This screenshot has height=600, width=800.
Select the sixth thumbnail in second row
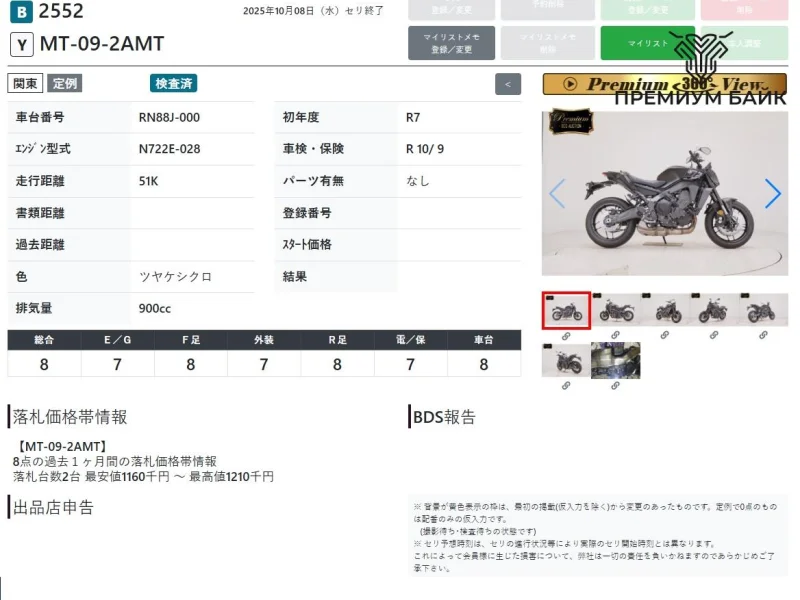tap(566, 360)
